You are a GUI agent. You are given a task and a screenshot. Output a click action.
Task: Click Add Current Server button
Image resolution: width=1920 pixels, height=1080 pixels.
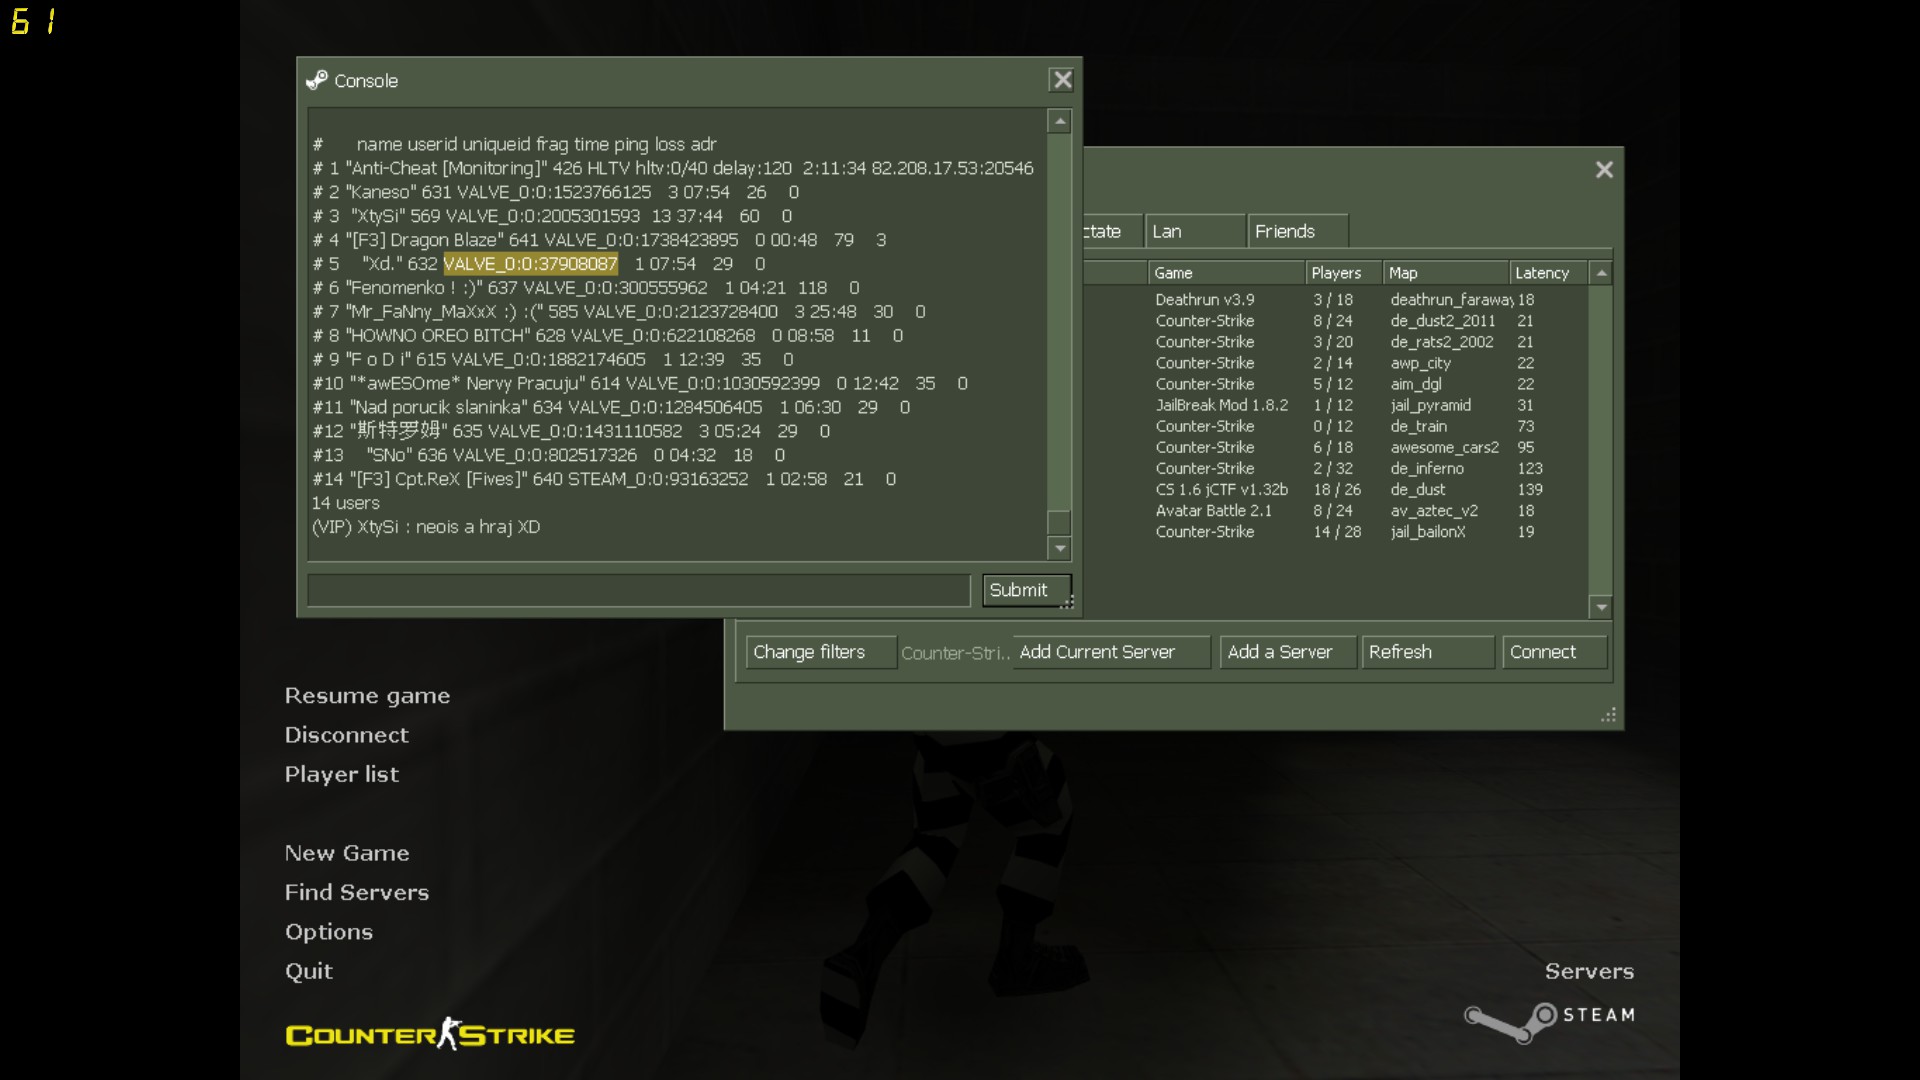pyautogui.click(x=1110, y=652)
